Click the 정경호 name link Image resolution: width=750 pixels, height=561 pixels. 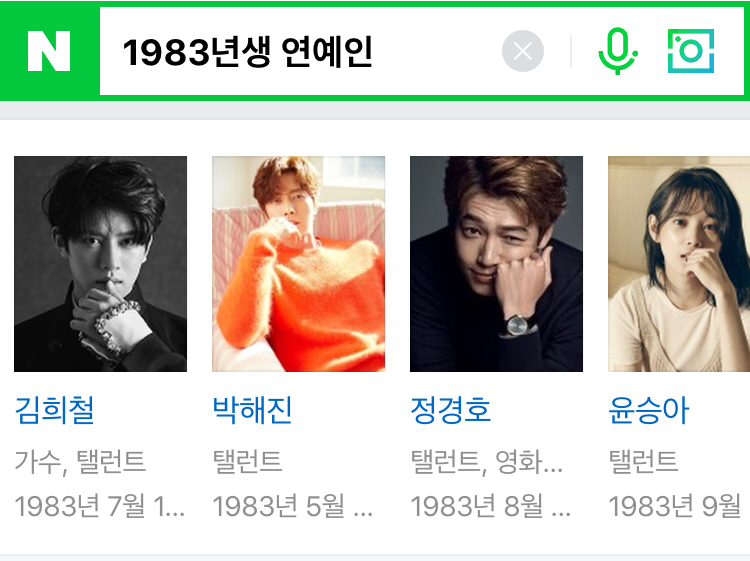point(451,410)
